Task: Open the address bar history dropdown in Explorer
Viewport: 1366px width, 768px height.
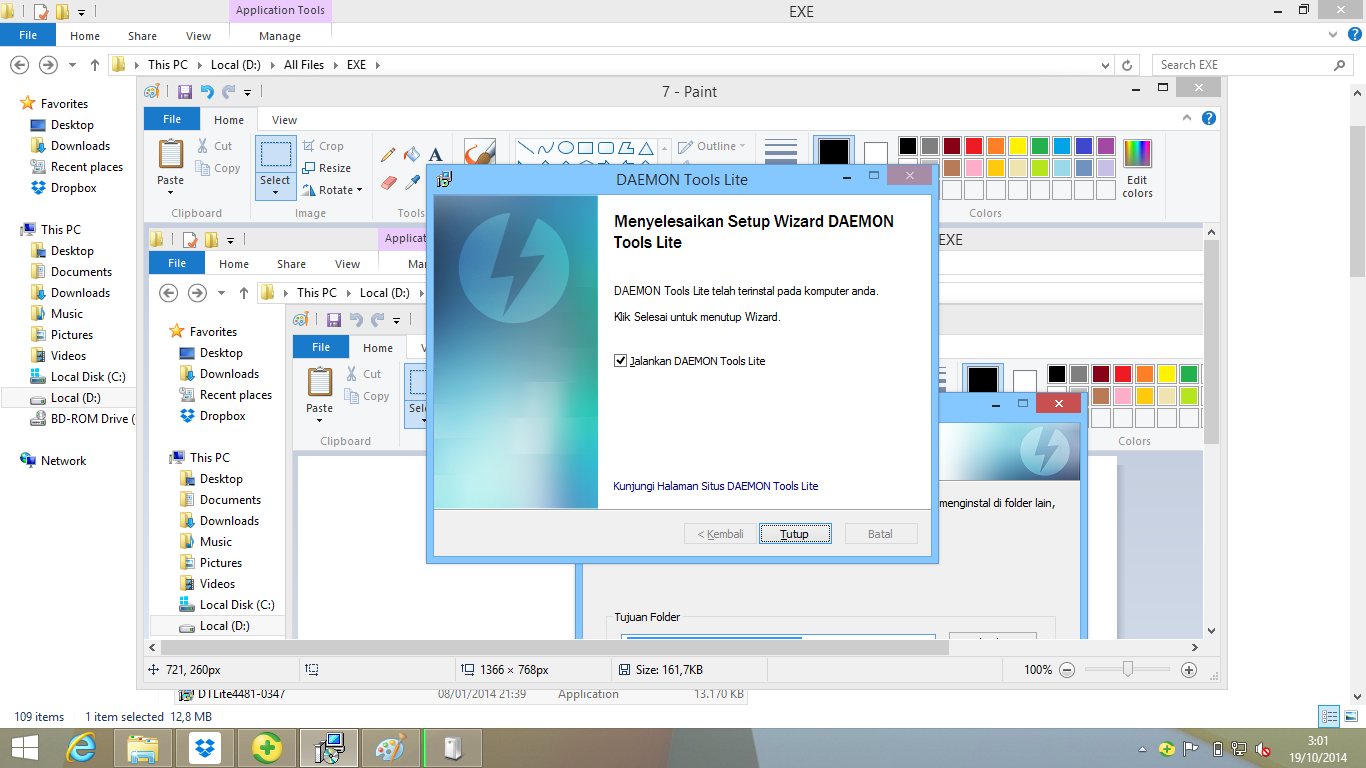Action: 1103,65
